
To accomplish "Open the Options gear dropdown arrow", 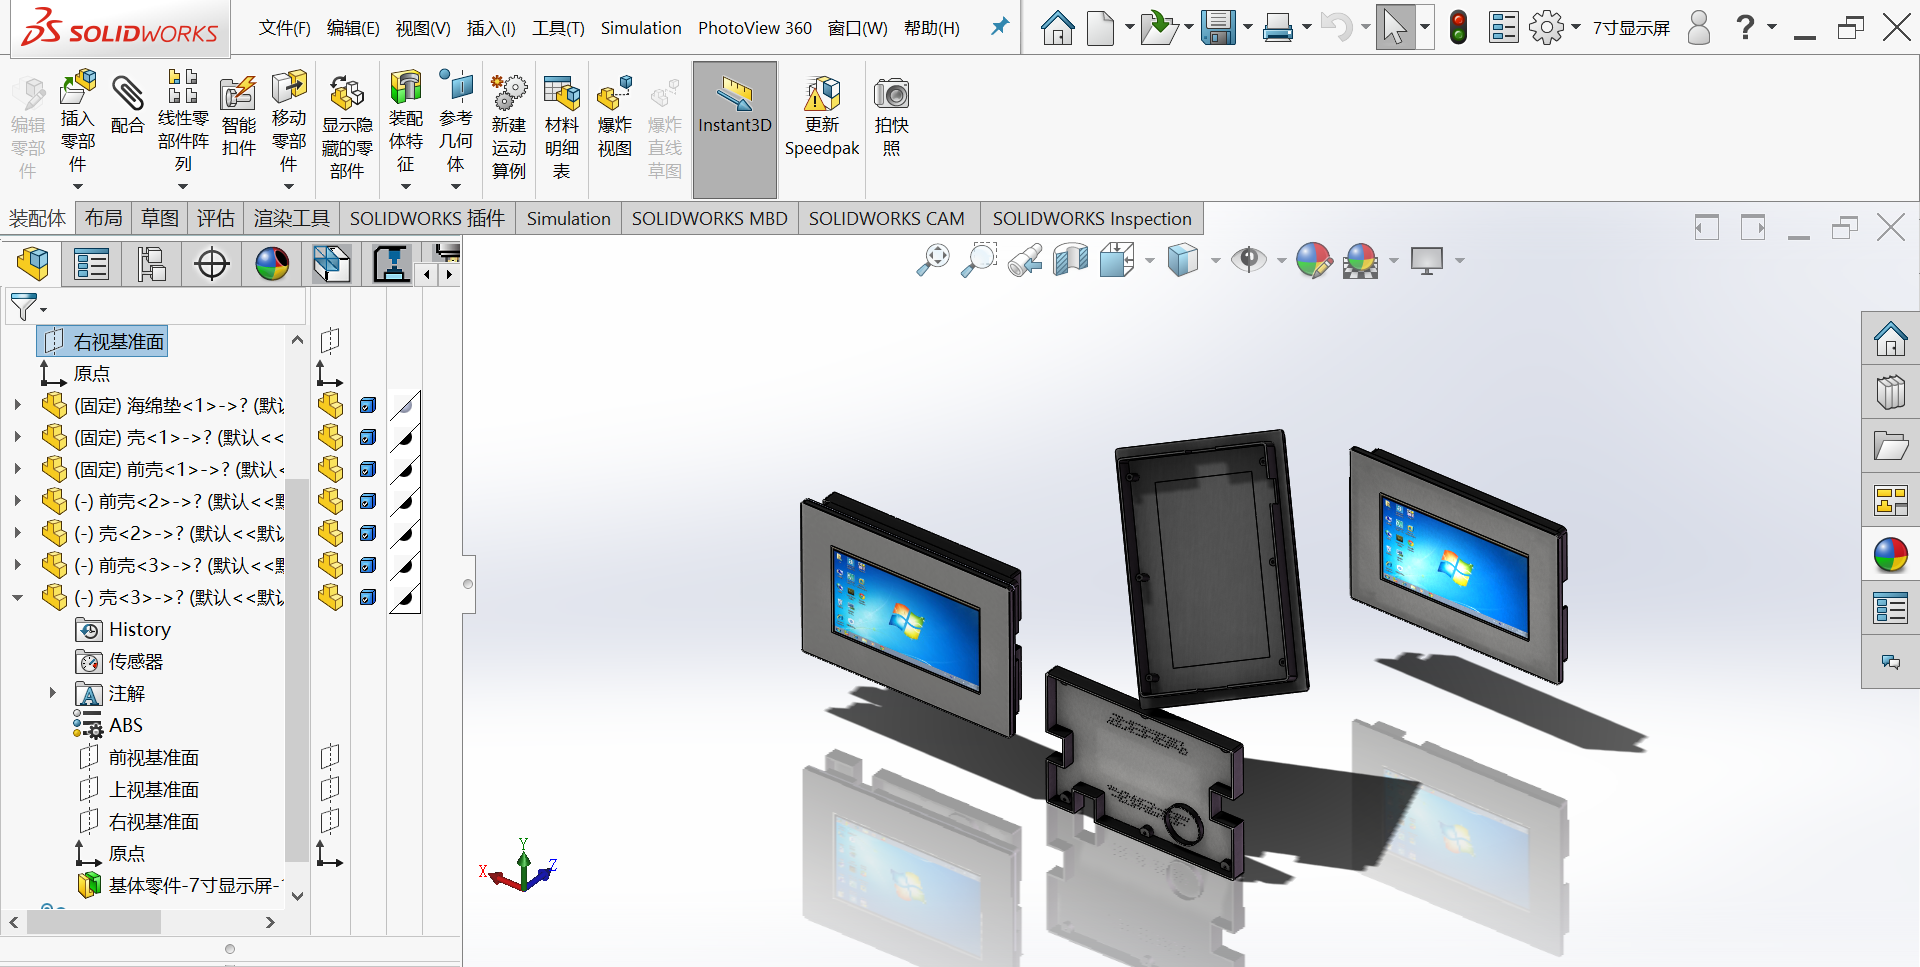I will [x=1576, y=27].
